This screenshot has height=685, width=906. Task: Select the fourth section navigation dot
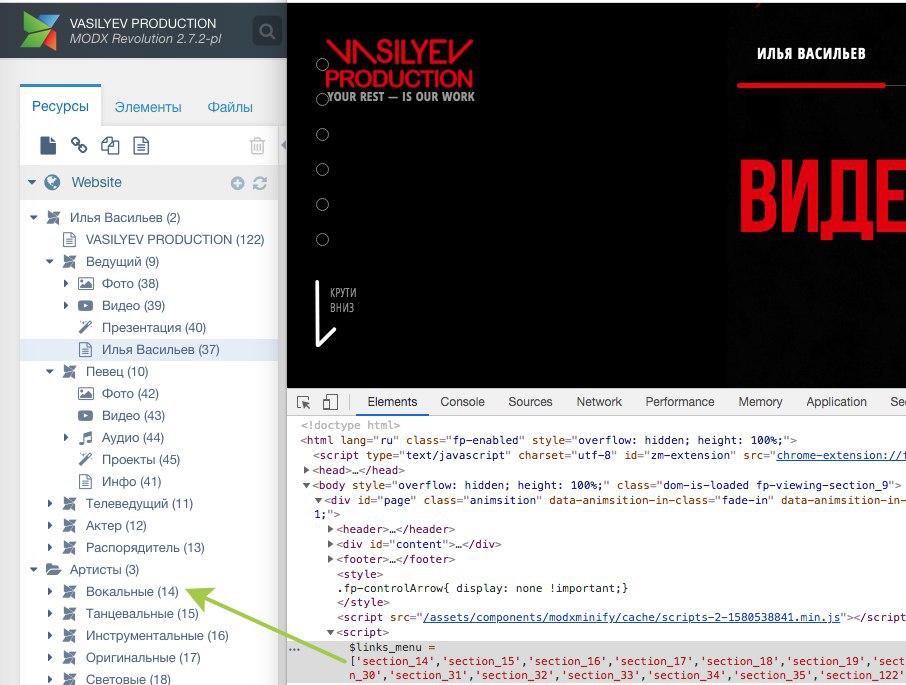coord(322,169)
